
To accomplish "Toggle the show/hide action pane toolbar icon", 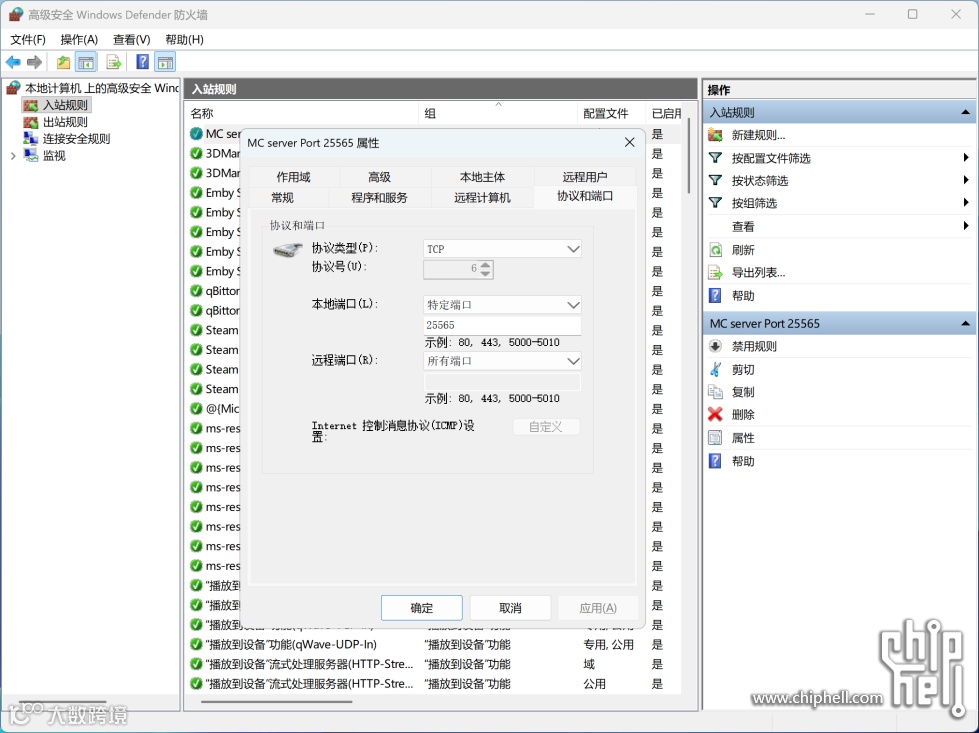I will (x=165, y=62).
